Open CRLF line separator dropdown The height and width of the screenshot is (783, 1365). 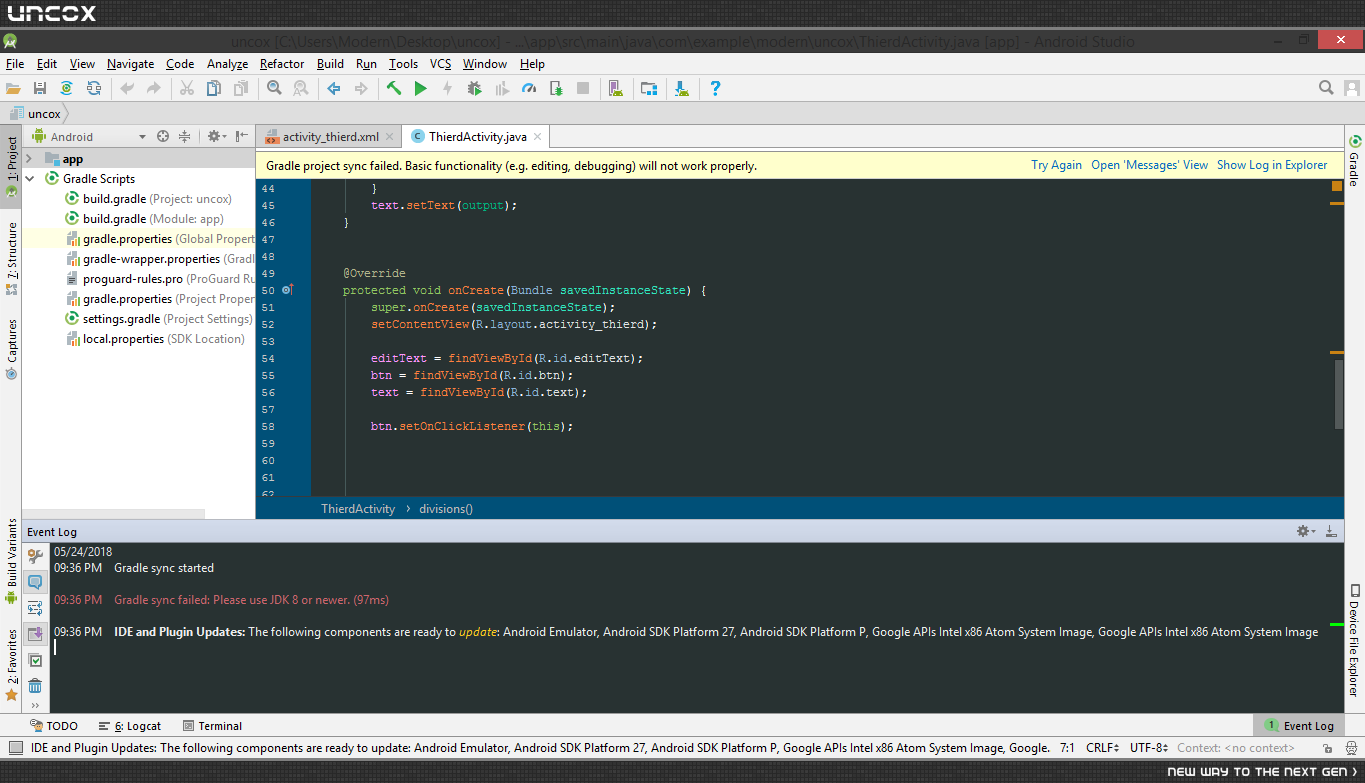pos(1105,748)
